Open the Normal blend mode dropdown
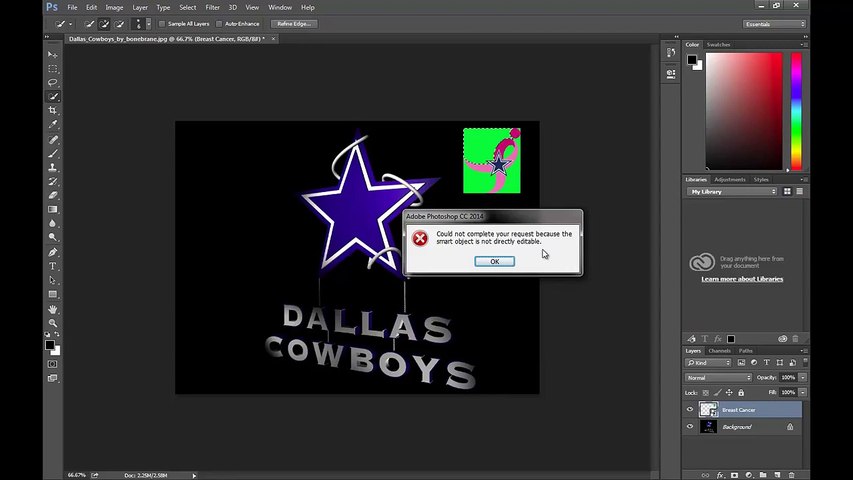Image resolution: width=853 pixels, height=480 pixels. (718, 378)
